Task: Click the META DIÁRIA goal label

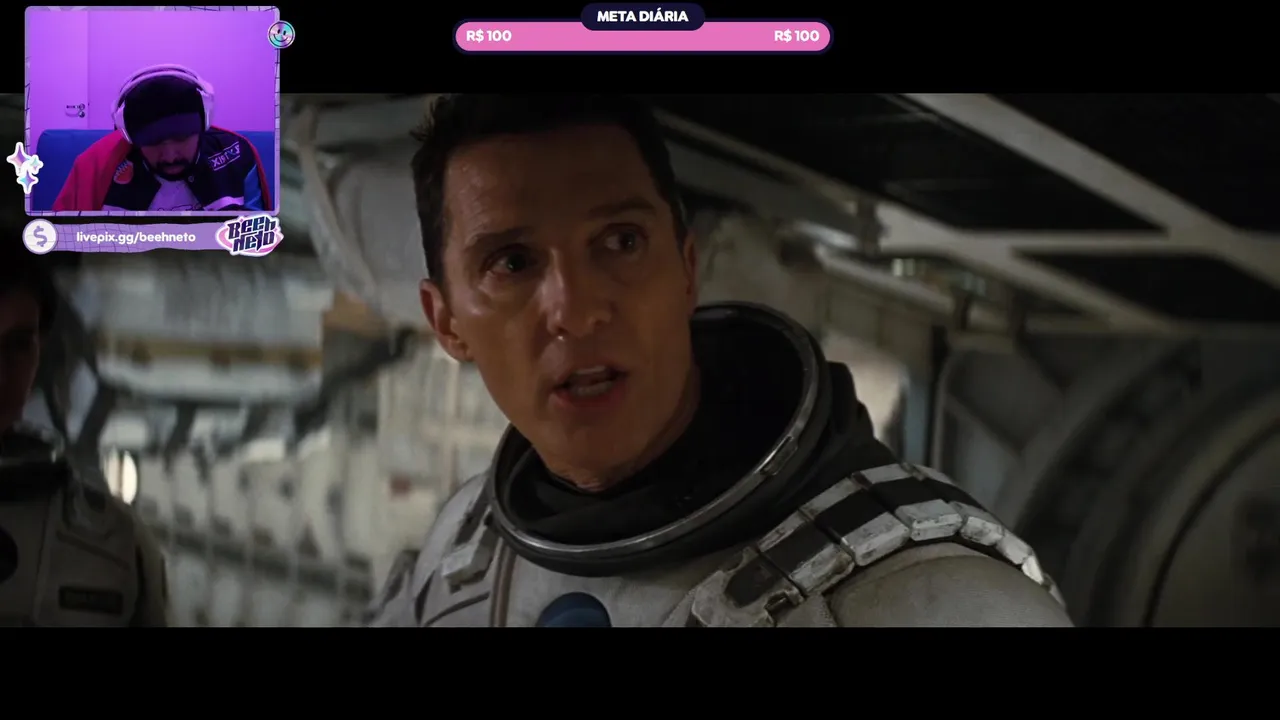Action: coord(642,16)
